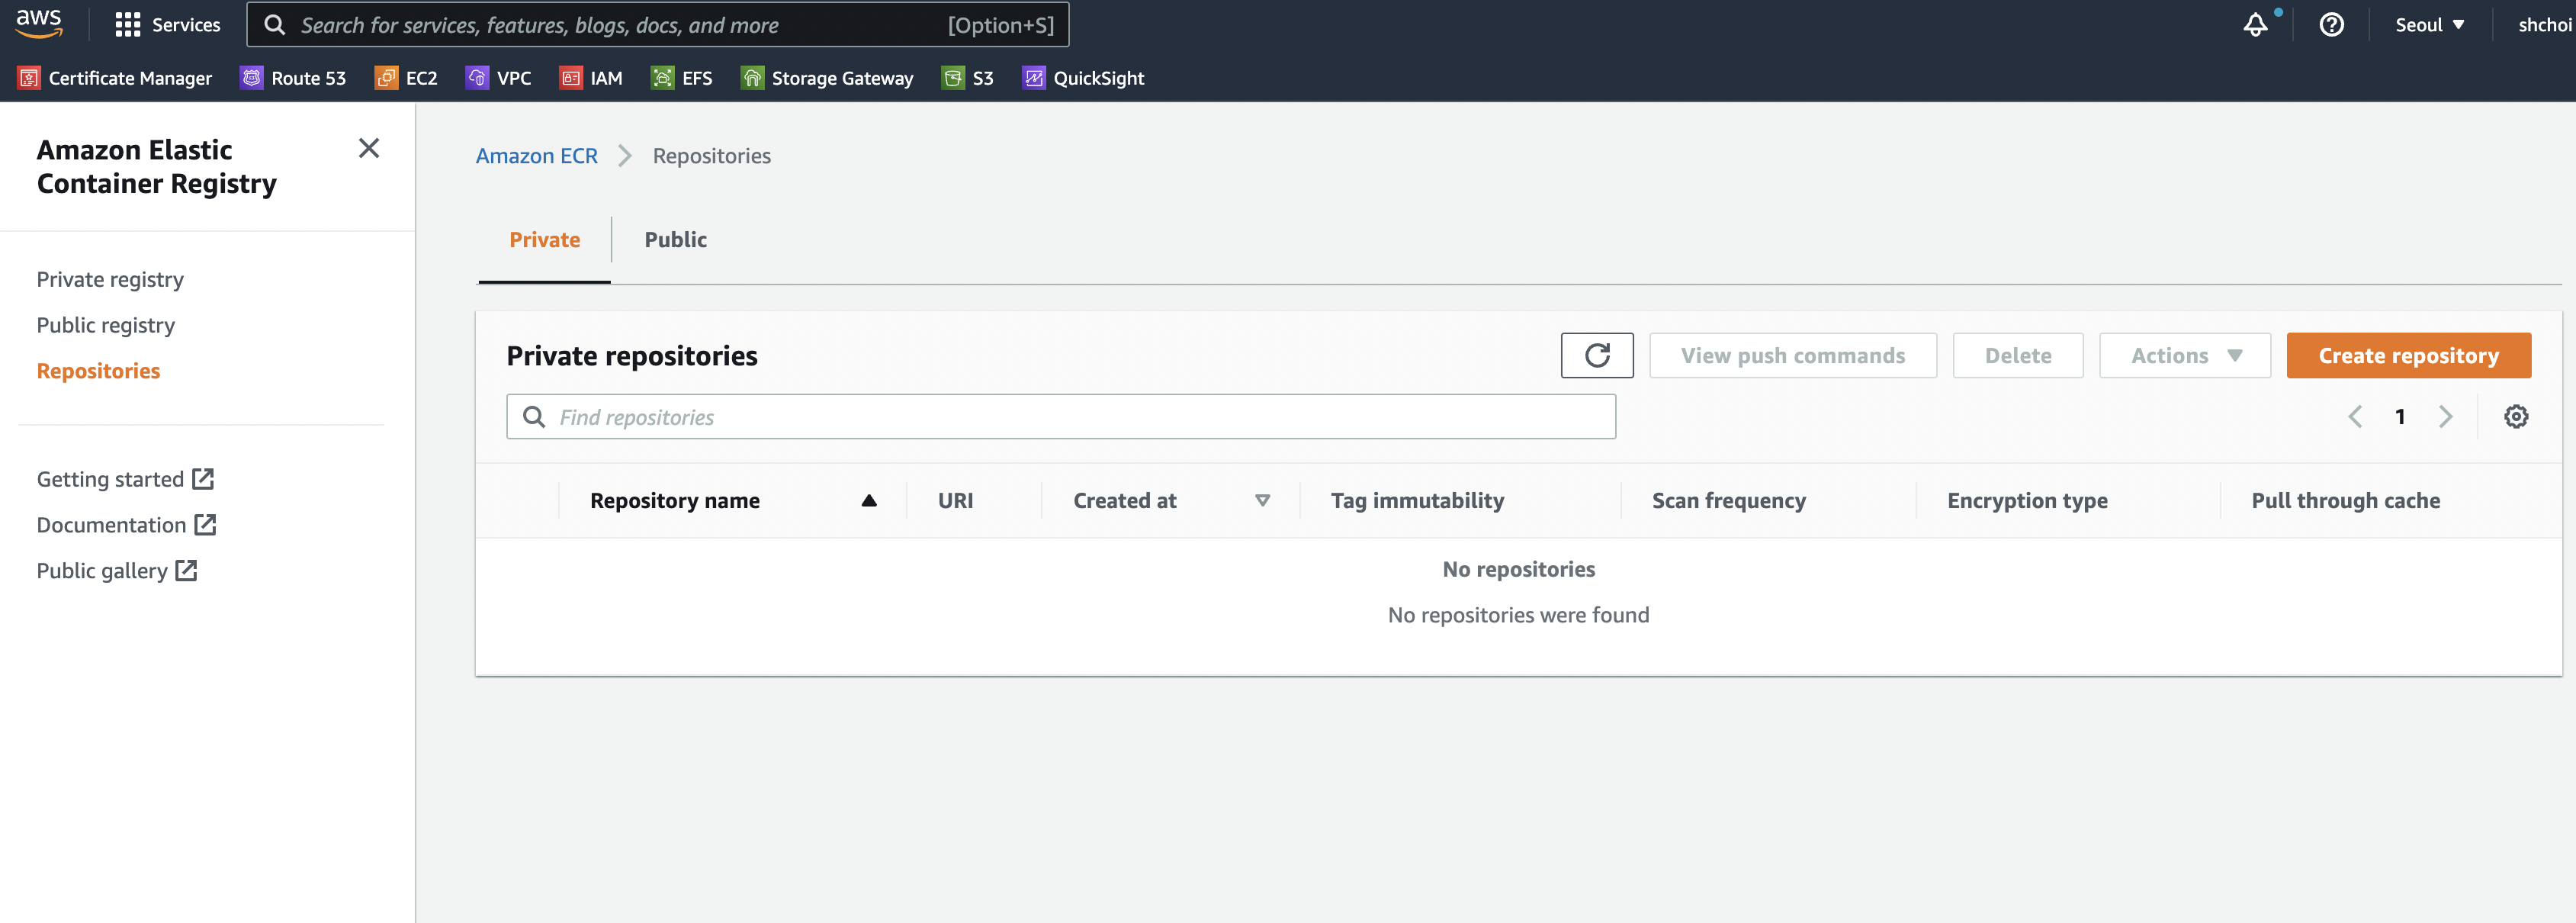Open Amazon ECR breadcrumb link
The height and width of the screenshot is (923, 2576).
536,156
